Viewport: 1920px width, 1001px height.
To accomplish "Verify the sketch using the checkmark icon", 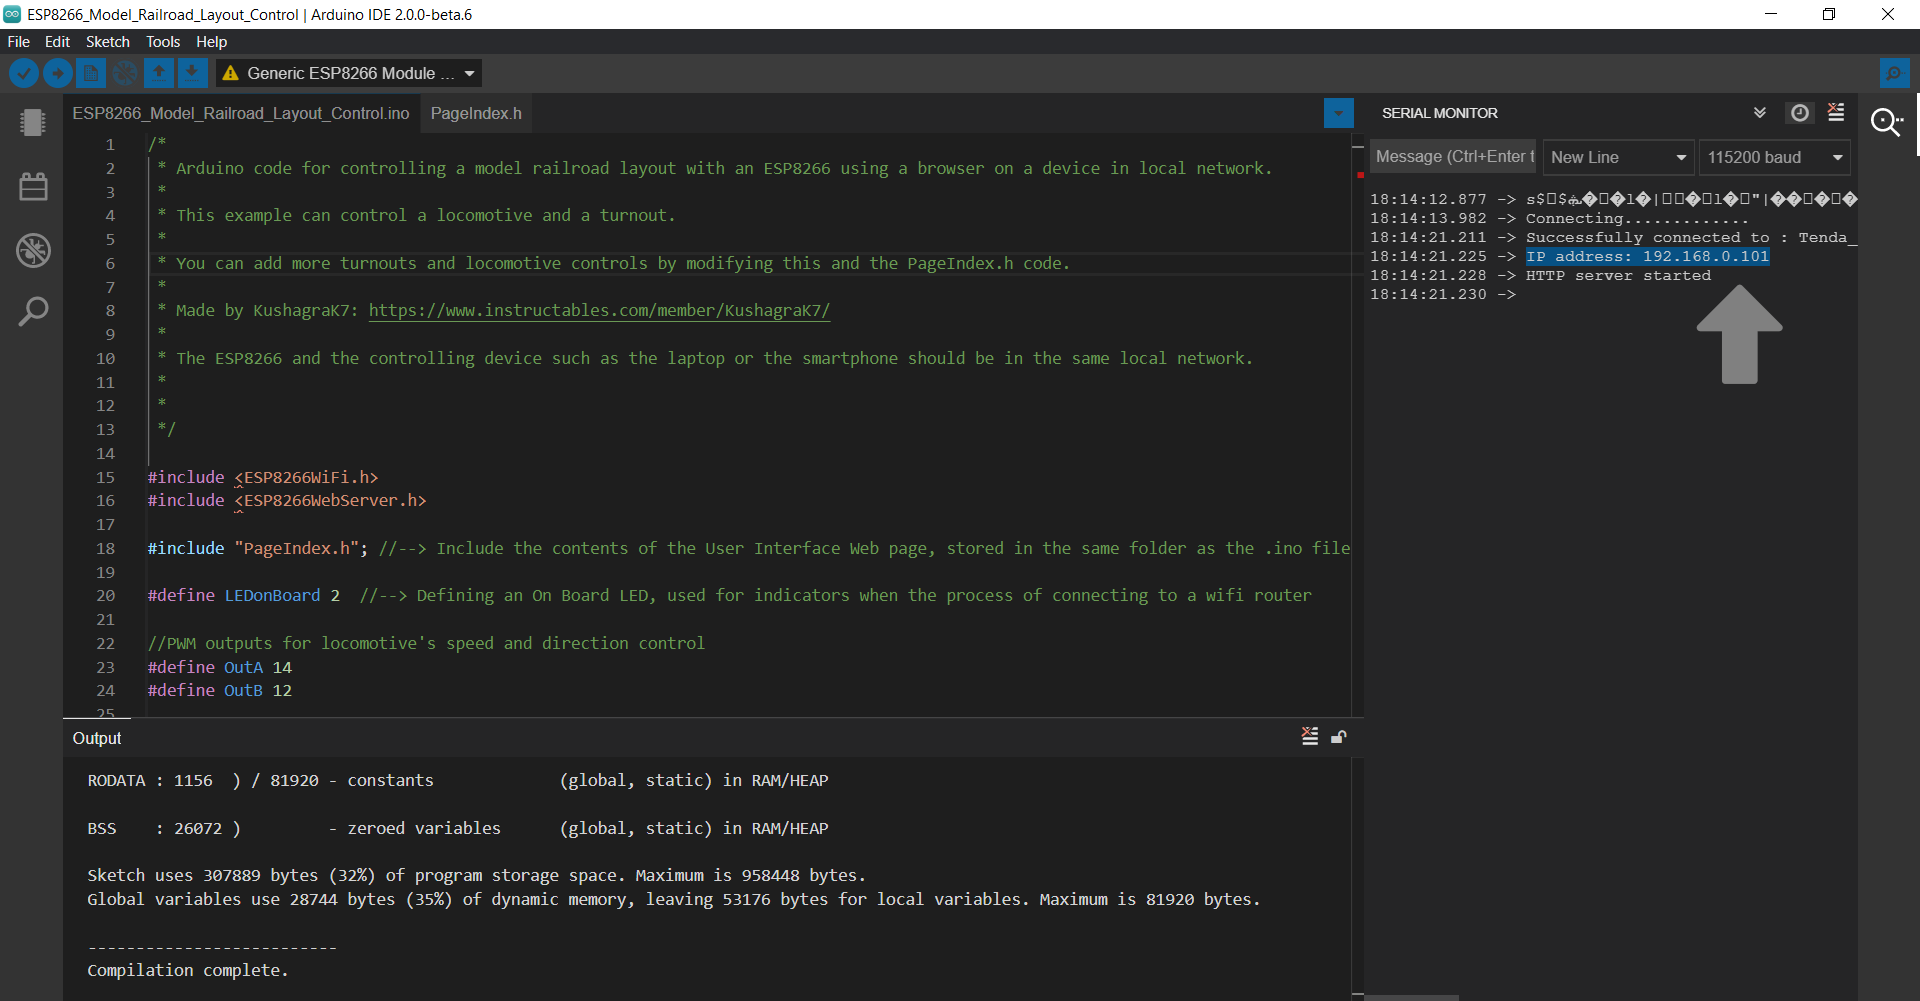I will pos(23,73).
